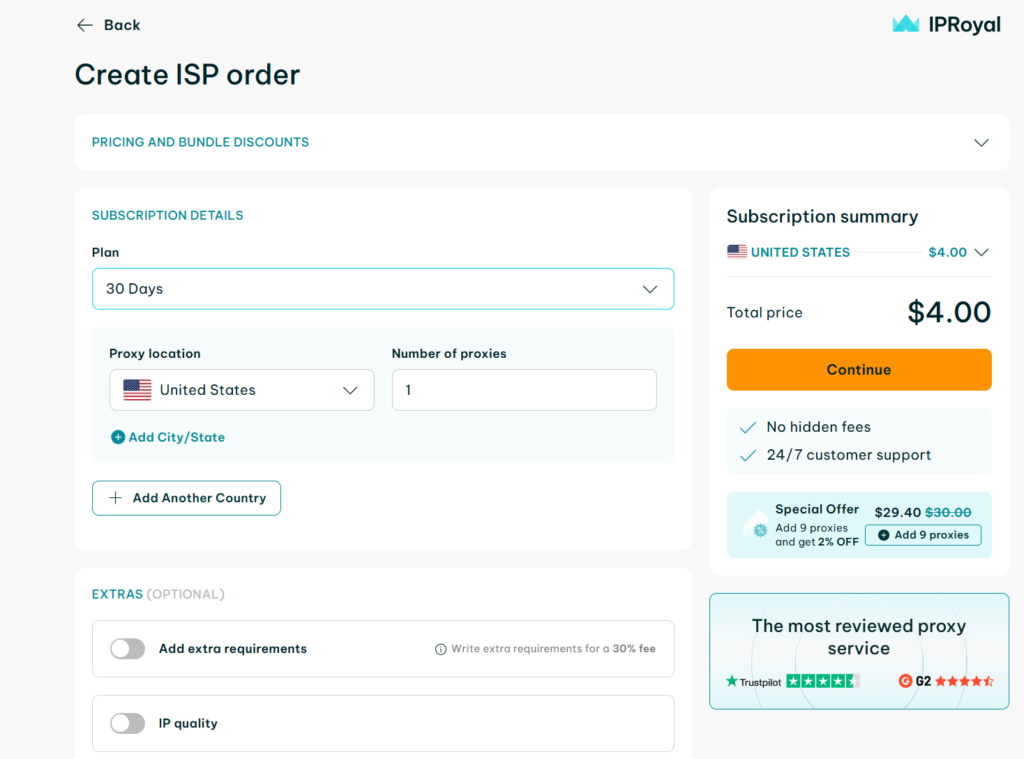
Task: Select the Extras section heading
Action: click(x=117, y=593)
